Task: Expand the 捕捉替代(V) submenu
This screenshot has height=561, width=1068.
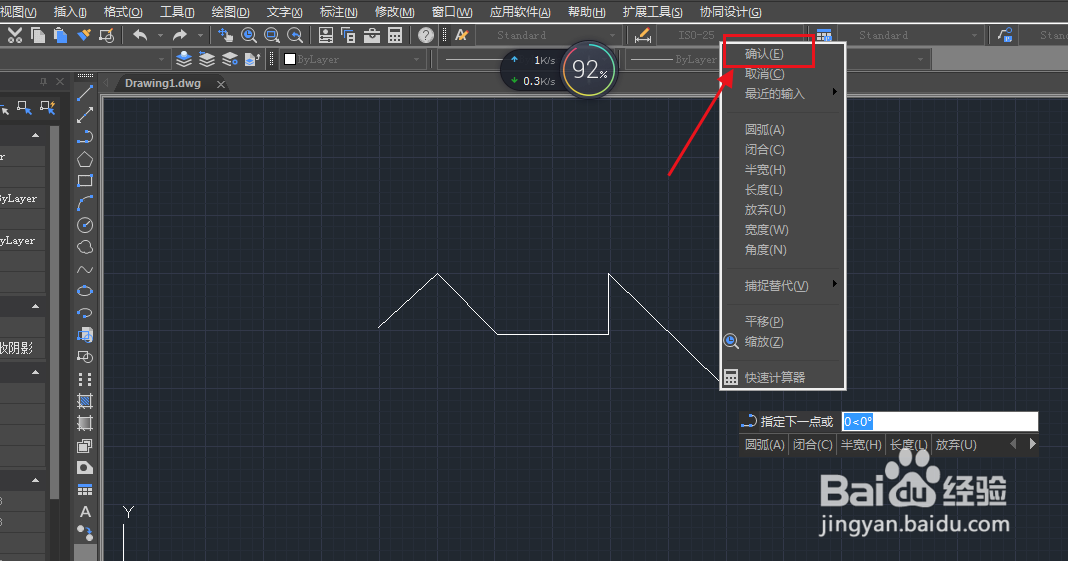Action: point(783,285)
